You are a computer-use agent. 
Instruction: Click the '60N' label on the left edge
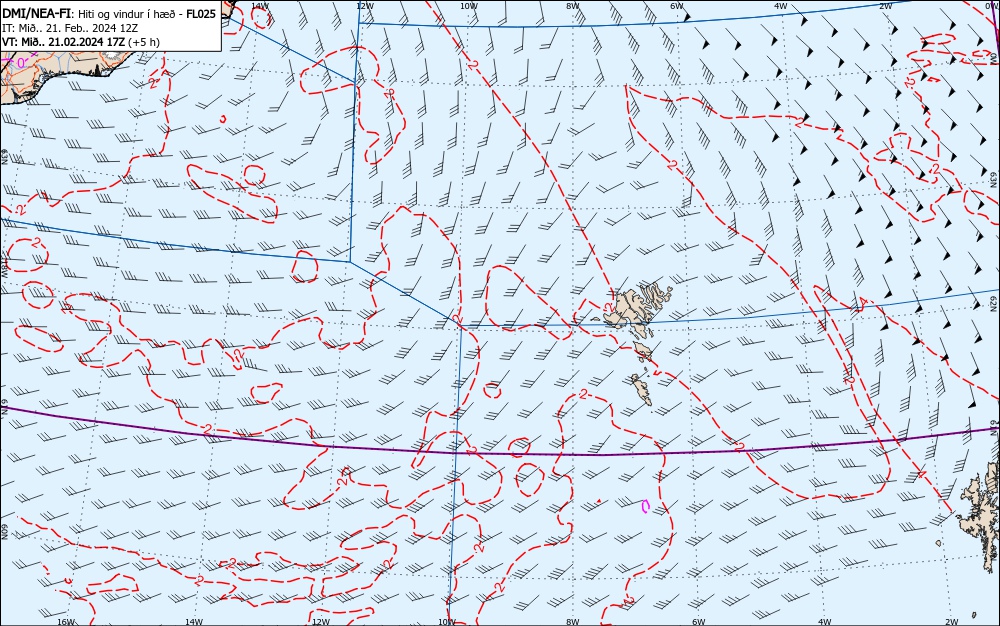pos(4,532)
